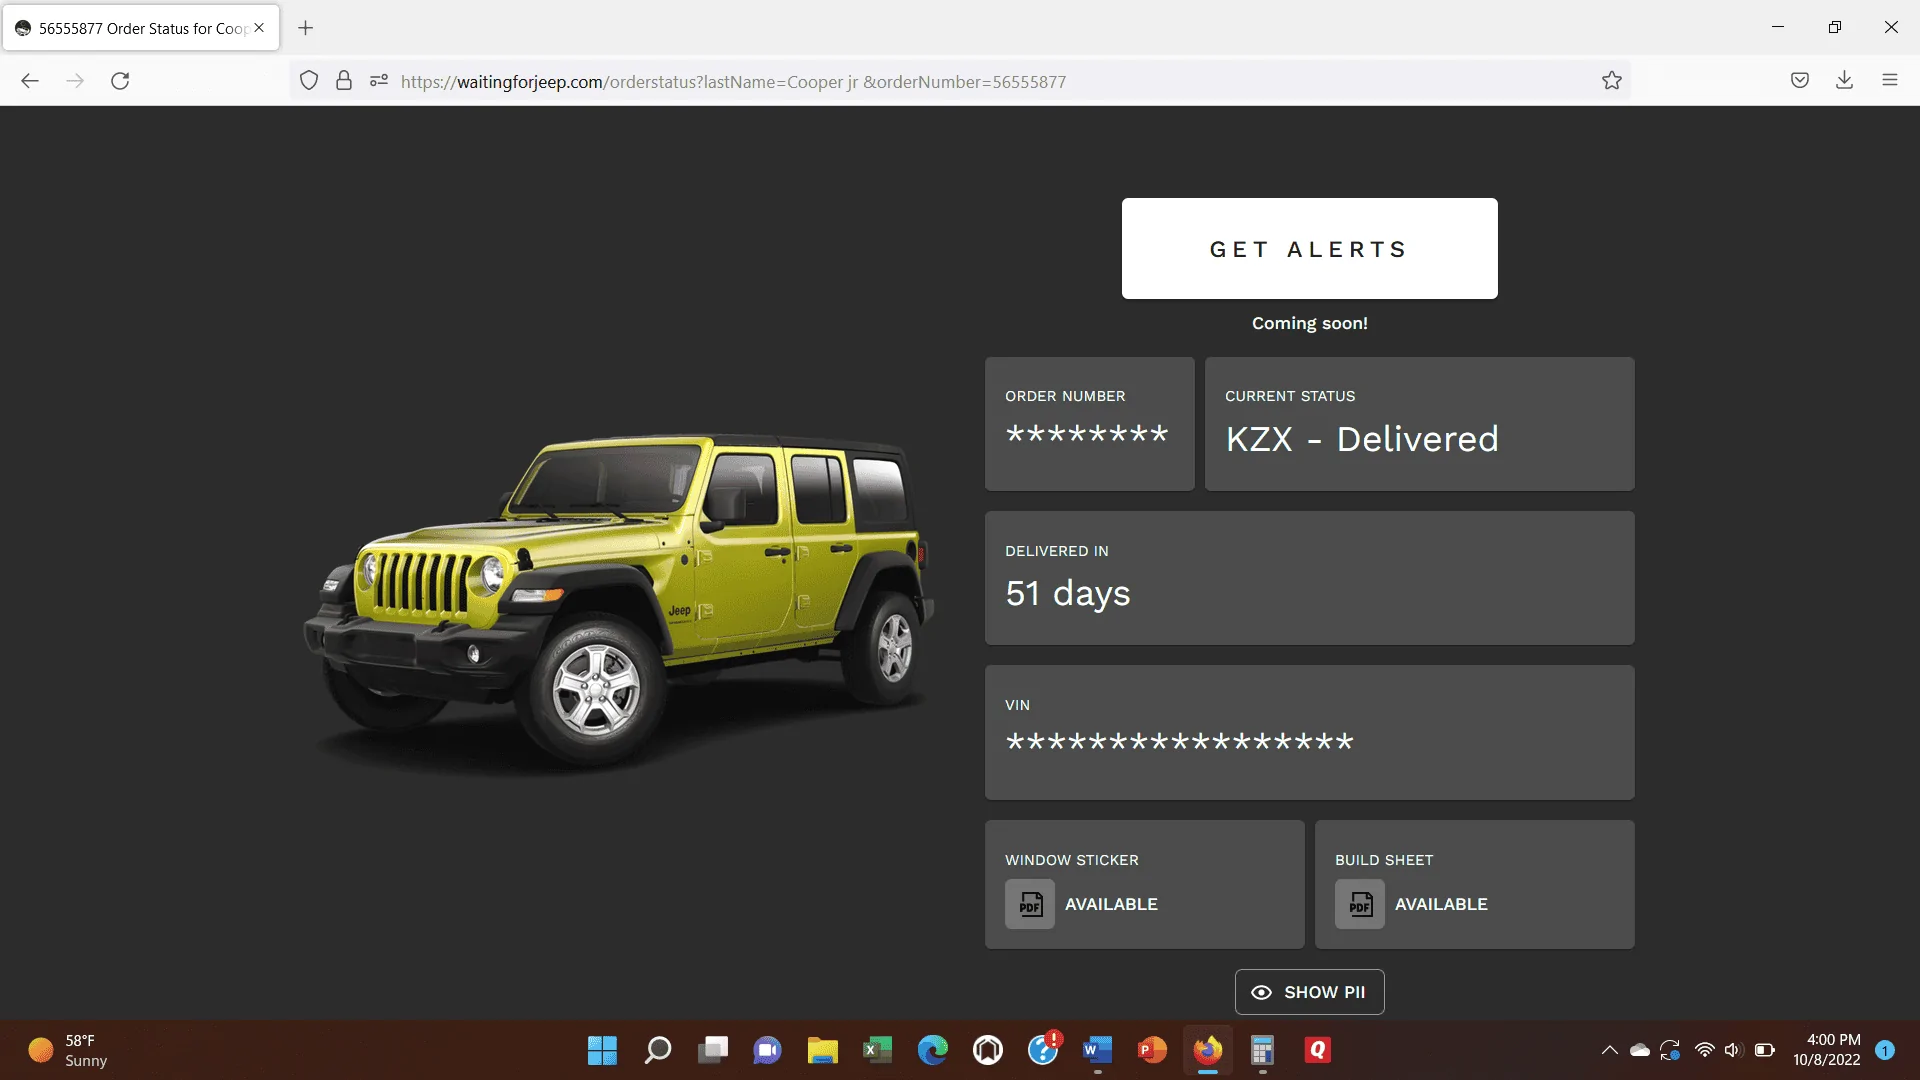This screenshot has height=1080, width=1920.
Task: Select the 56555877 Order Status tab
Action: [x=141, y=28]
